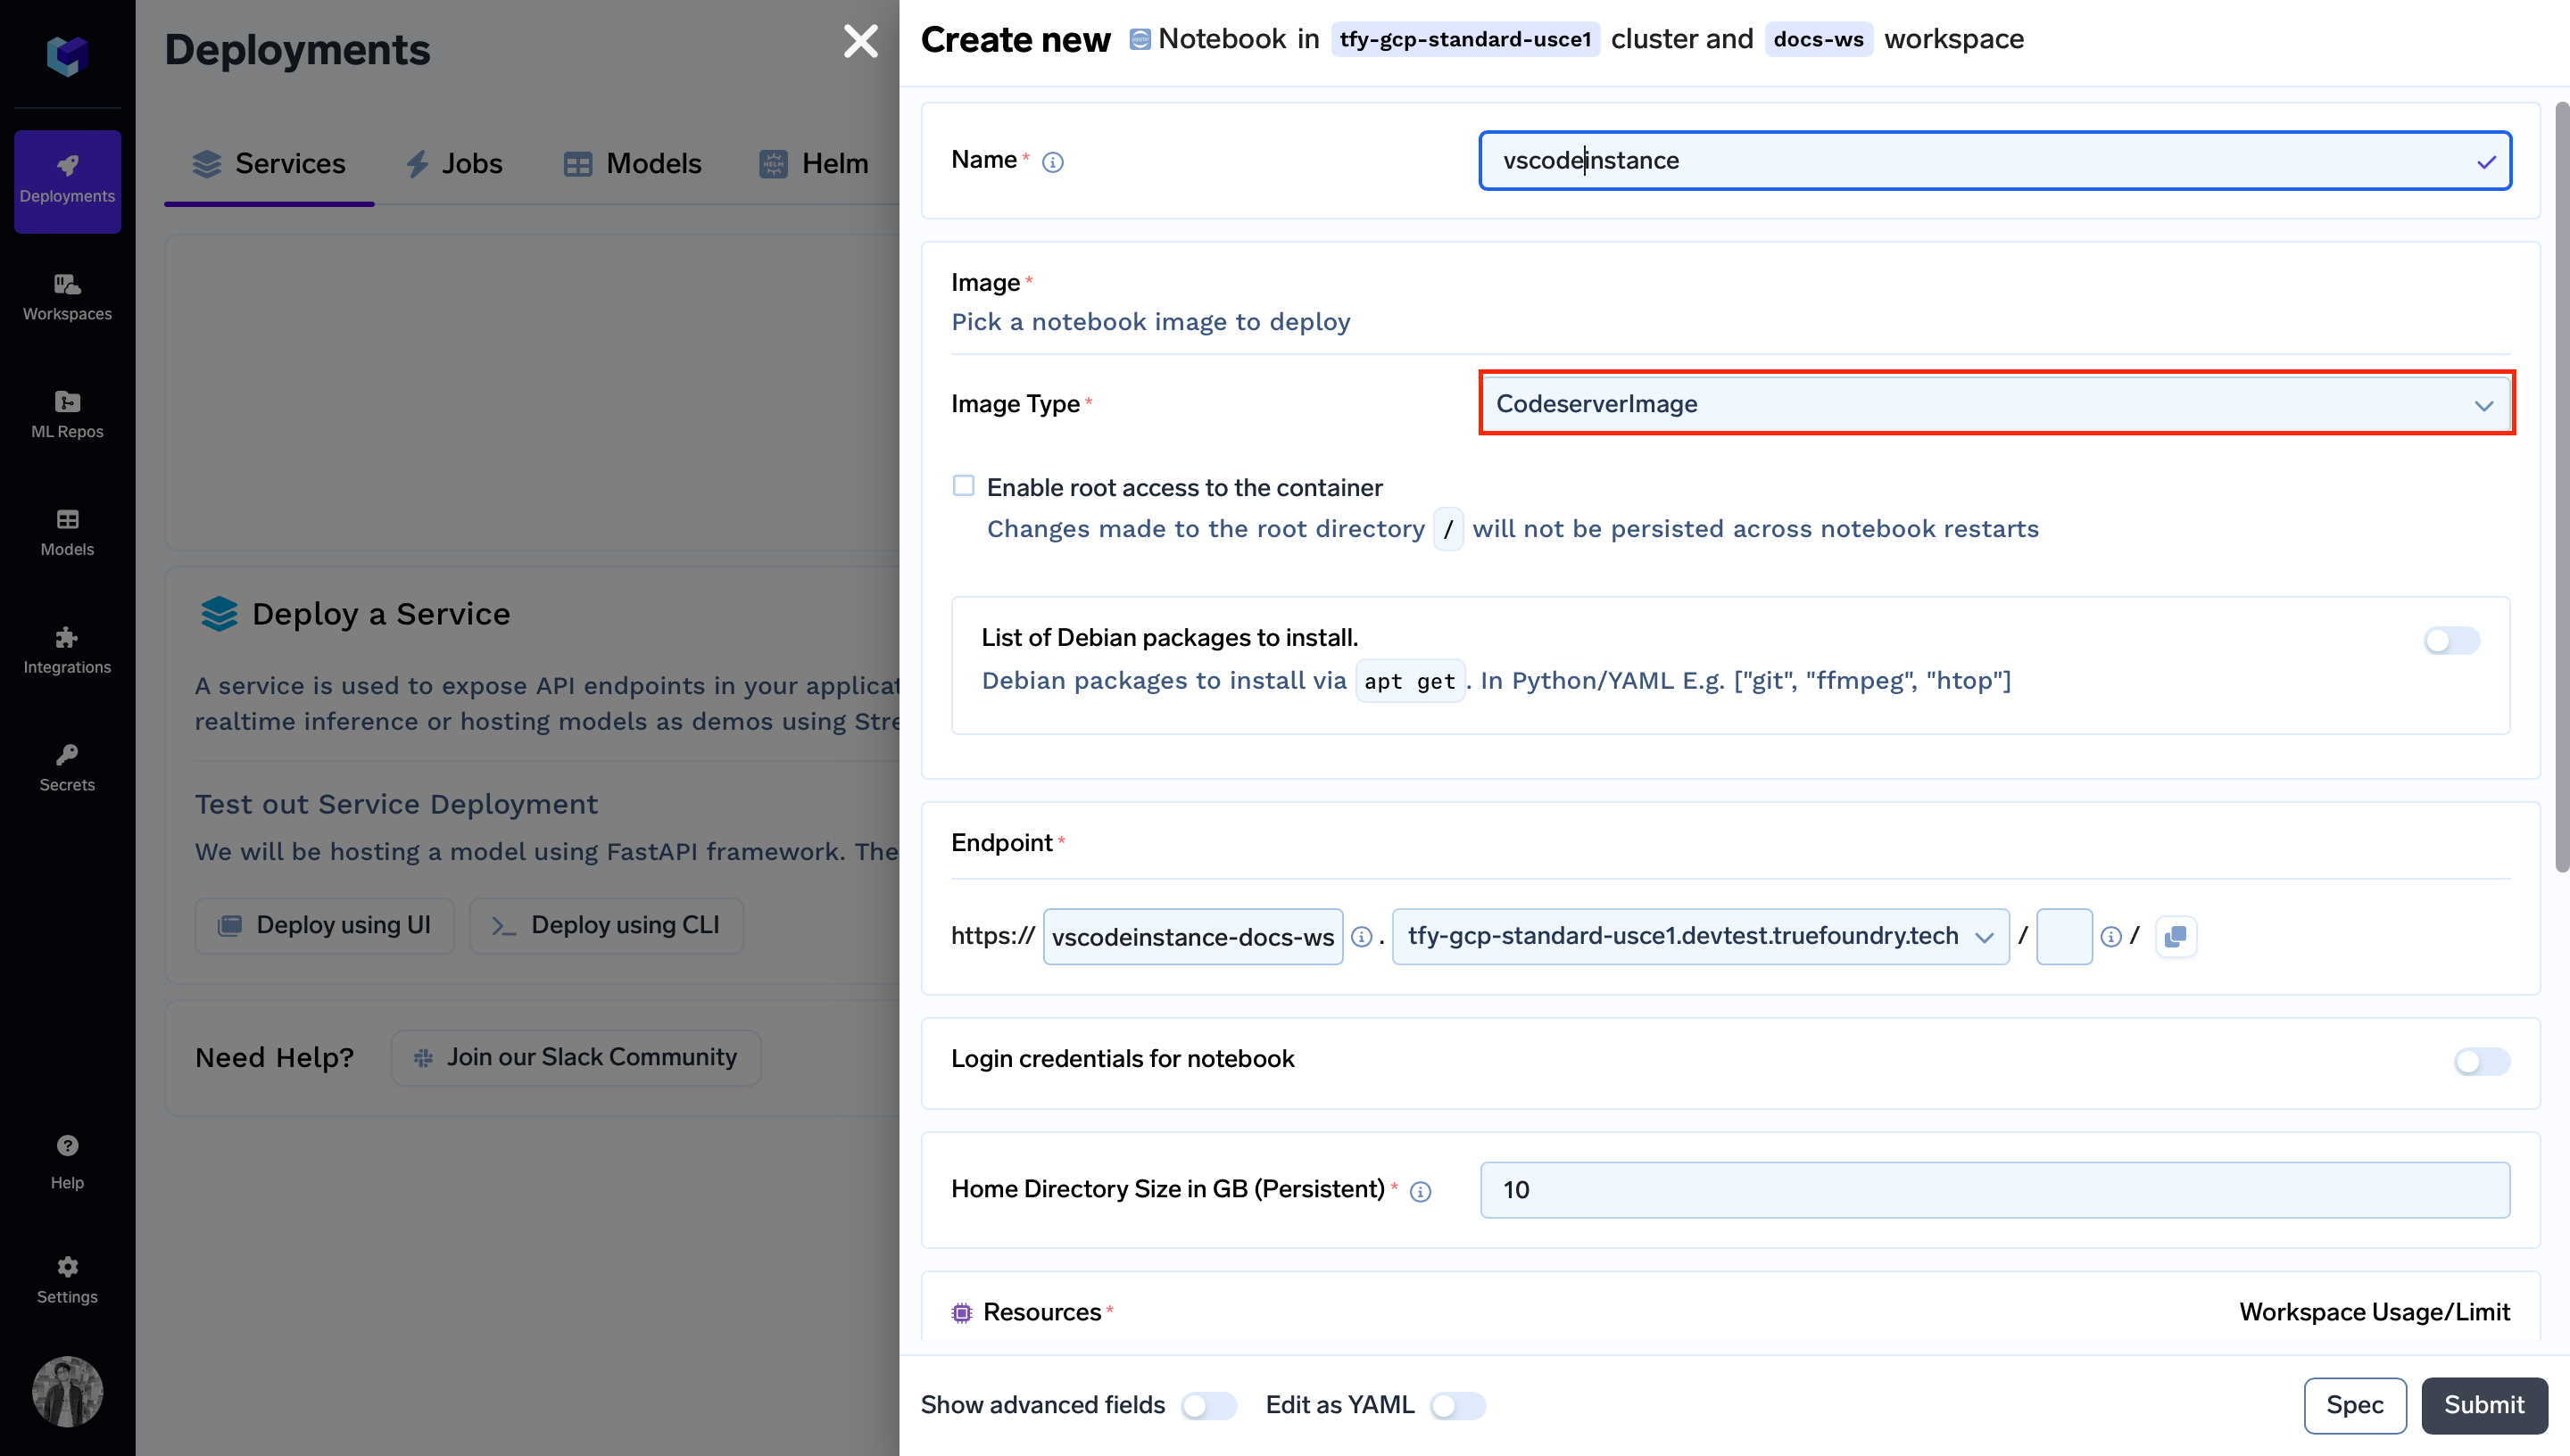Close the Create new Notebook panel
Image resolution: width=2570 pixels, height=1456 pixels.
(860, 42)
